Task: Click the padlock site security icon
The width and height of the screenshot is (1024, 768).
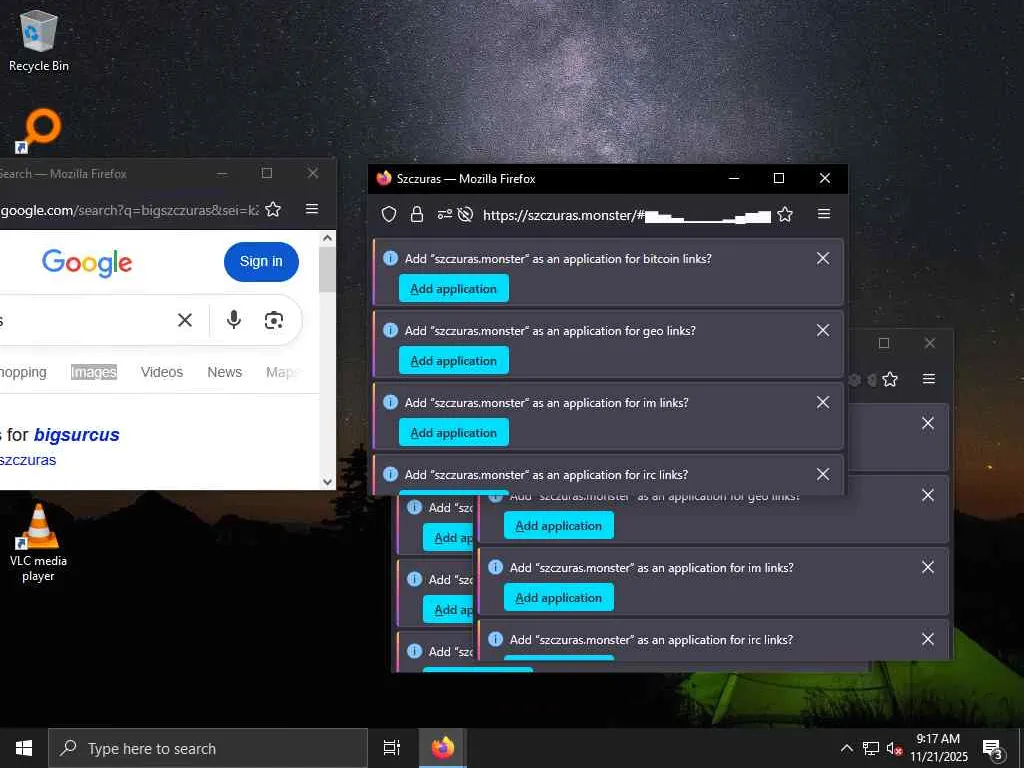Action: pos(417,214)
